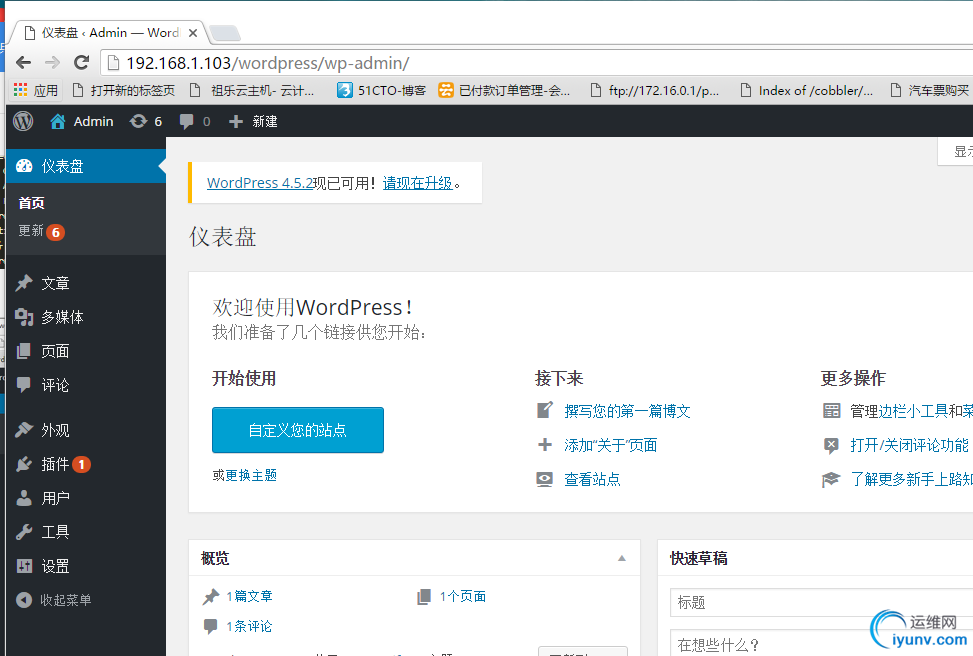Reload the page with the refresh icon
Screen dimensions: 973x656
coord(81,63)
